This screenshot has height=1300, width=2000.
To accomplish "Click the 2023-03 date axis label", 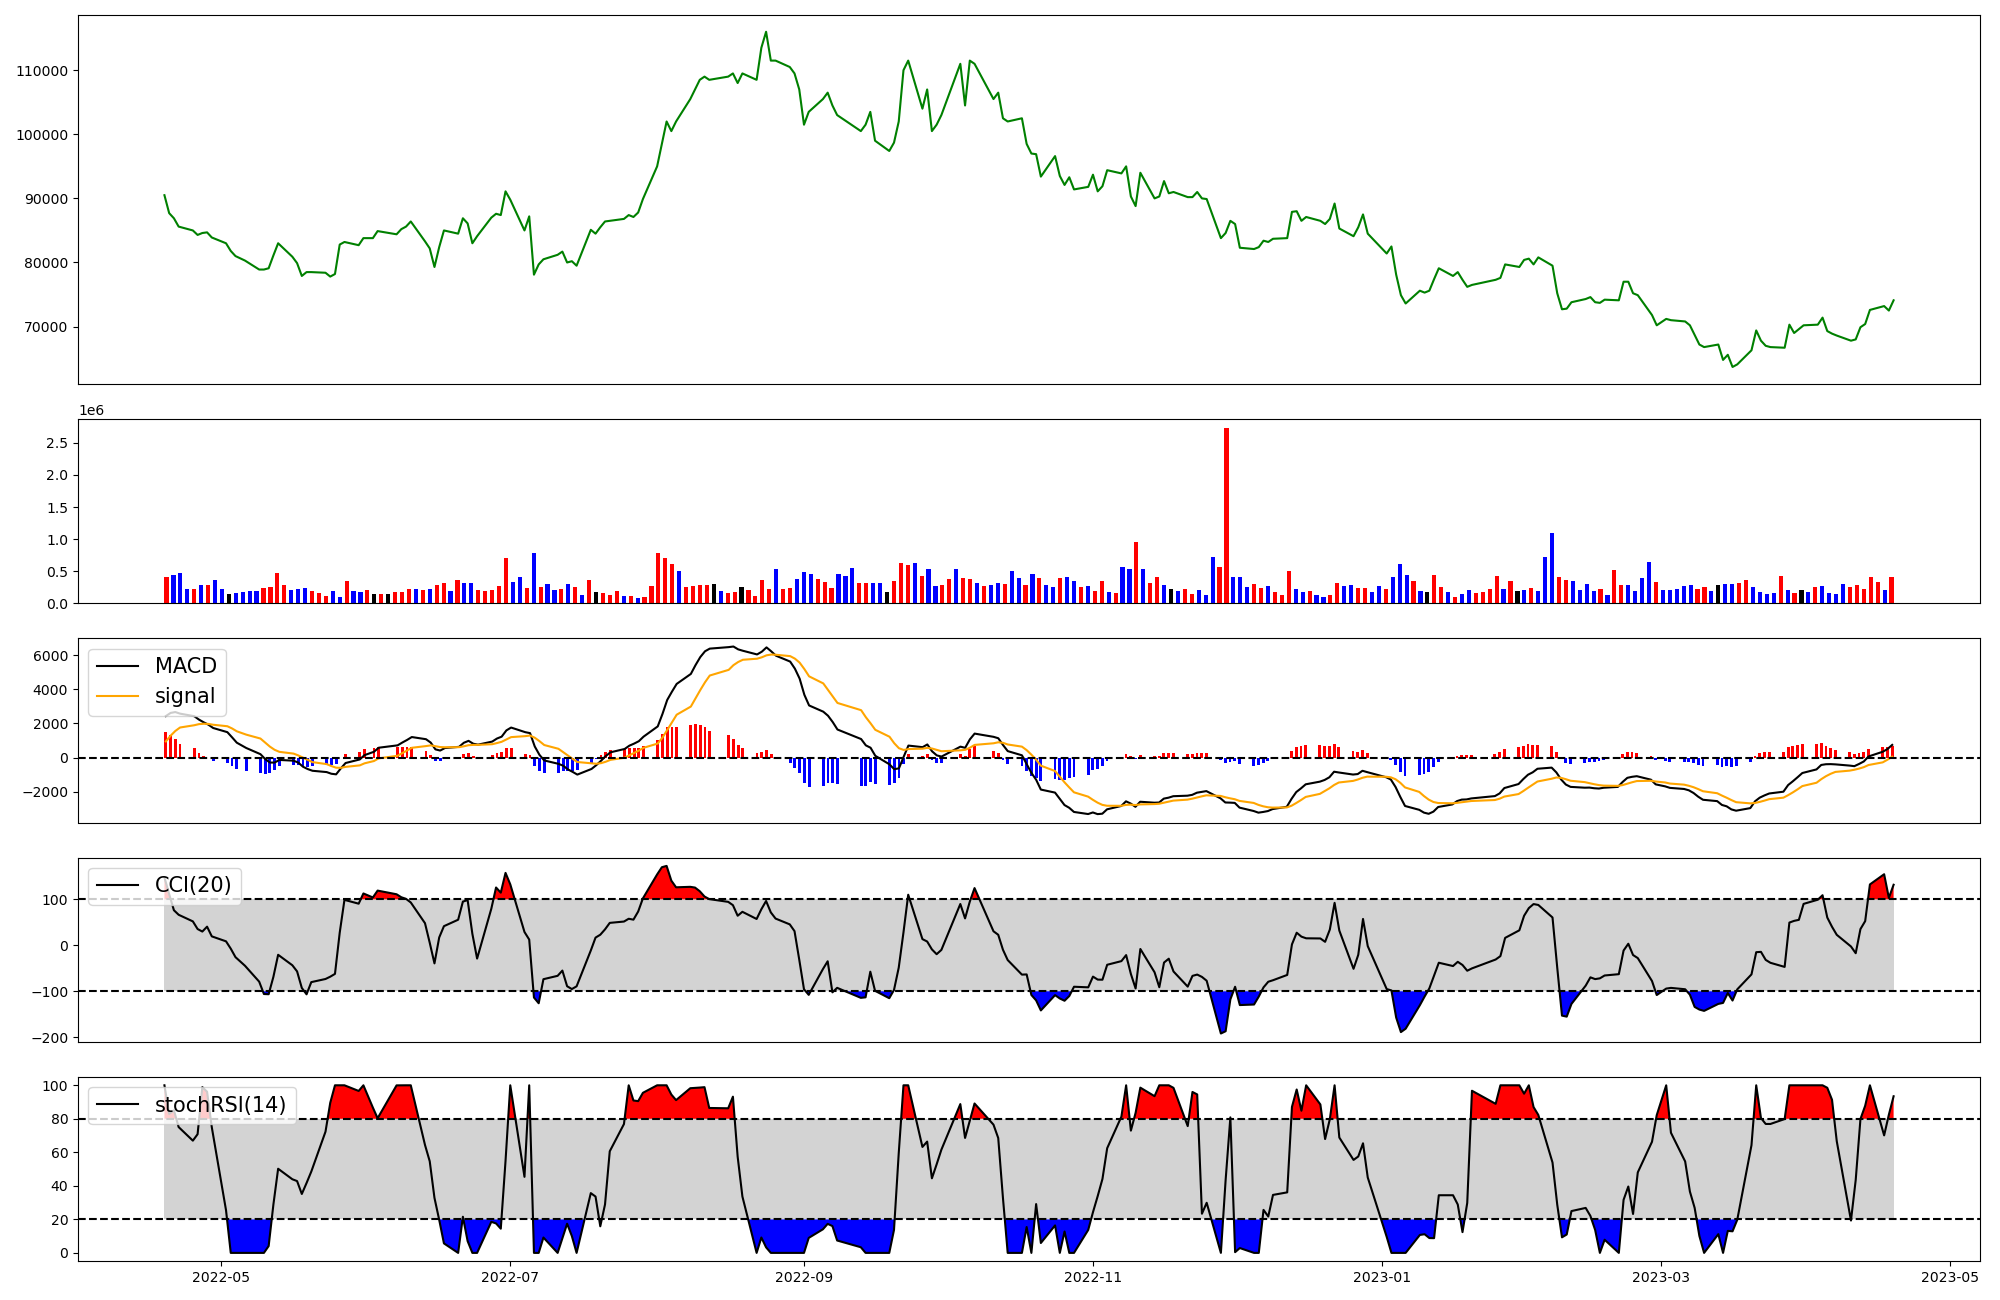I will [x=1661, y=1276].
